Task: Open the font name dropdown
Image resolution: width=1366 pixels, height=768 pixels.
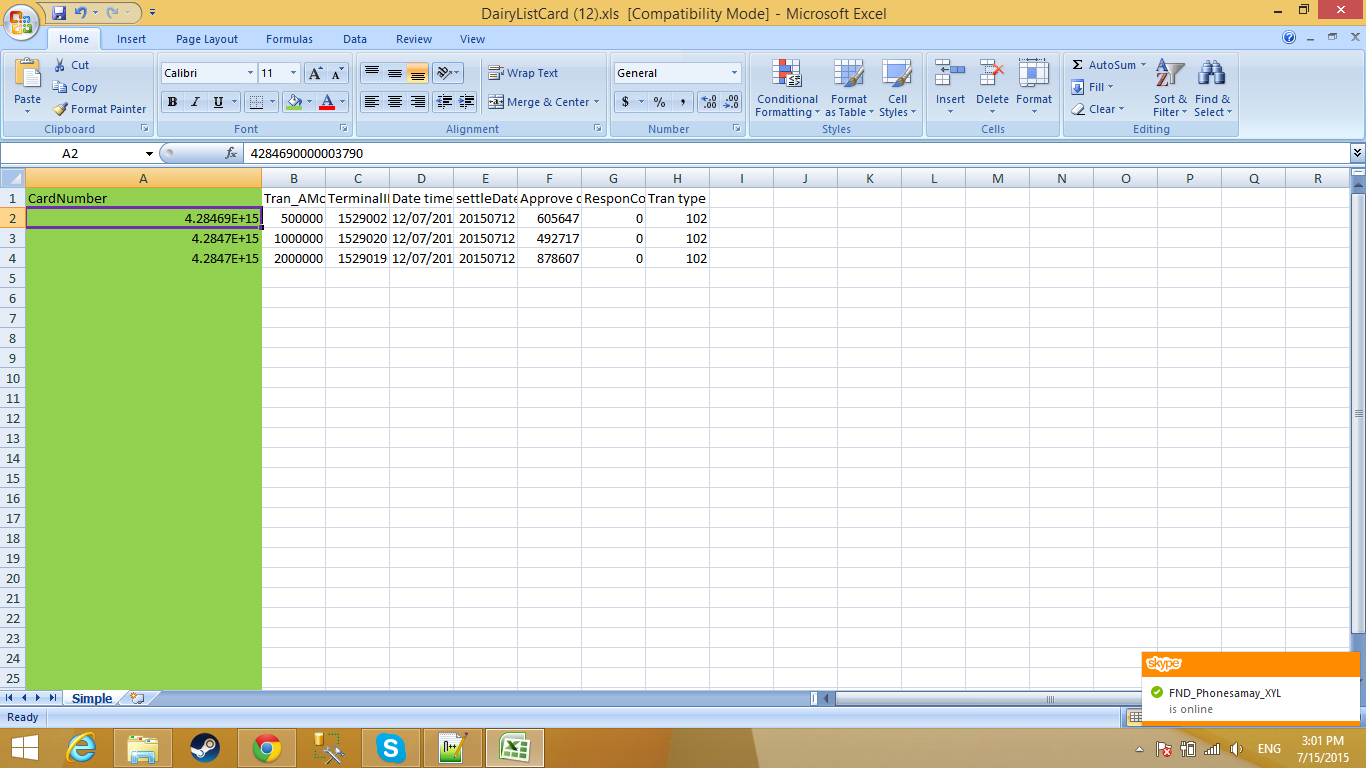Action: [250, 73]
